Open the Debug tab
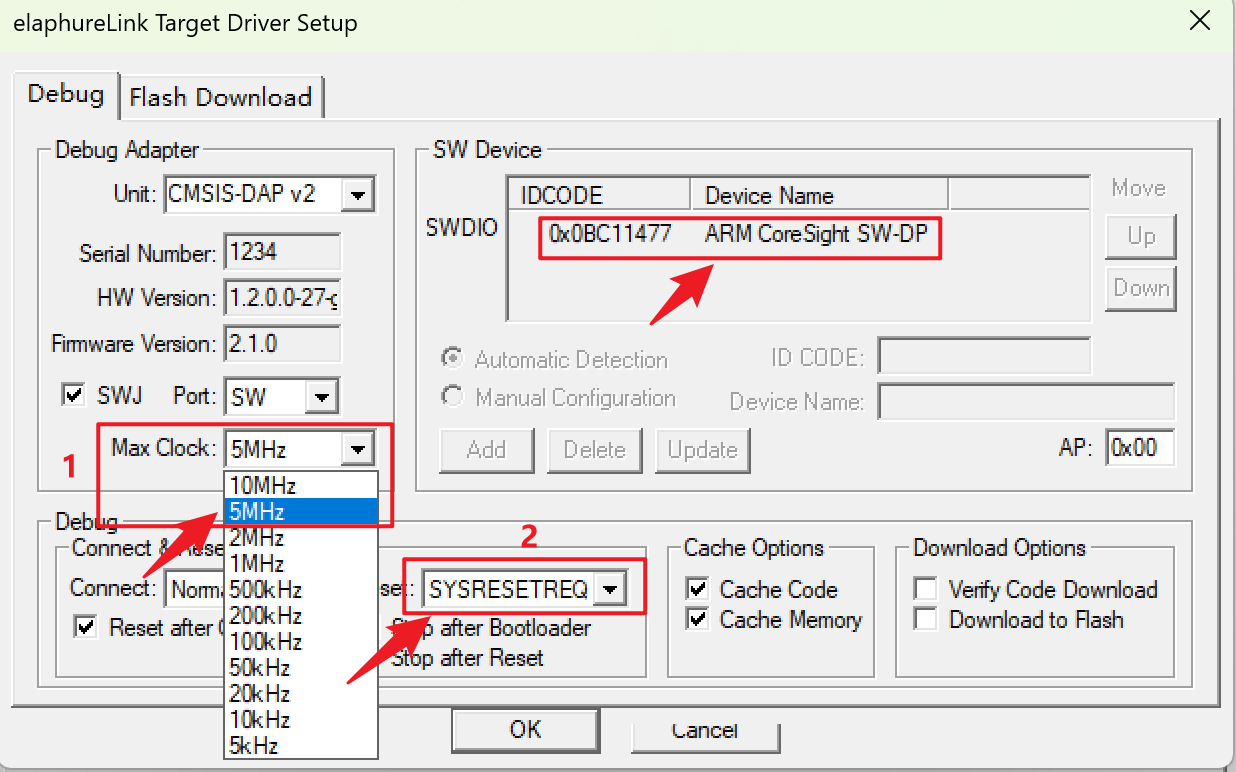1236x772 pixels. tap(66, 94)
